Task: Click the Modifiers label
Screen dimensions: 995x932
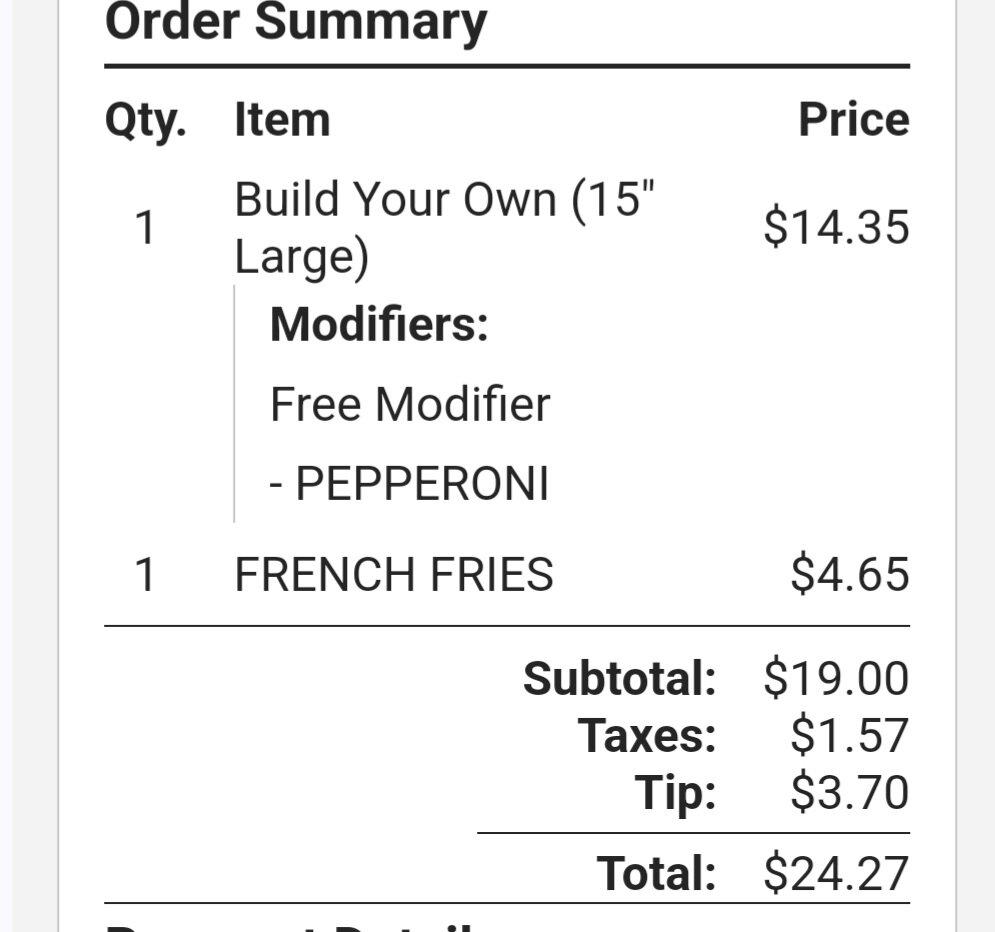Action: [x=379, y=324]
